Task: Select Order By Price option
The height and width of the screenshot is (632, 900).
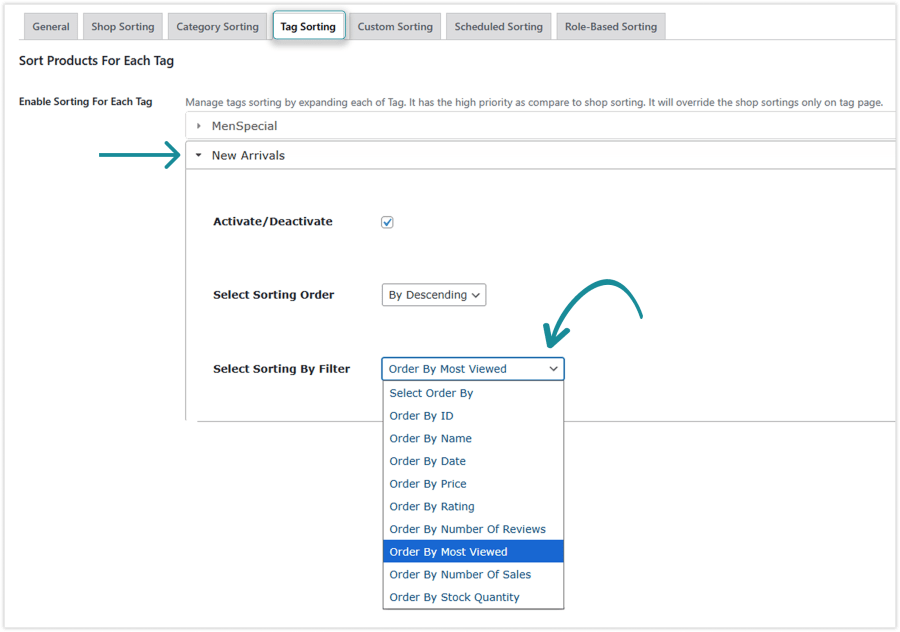Action: tap(428, 483)
